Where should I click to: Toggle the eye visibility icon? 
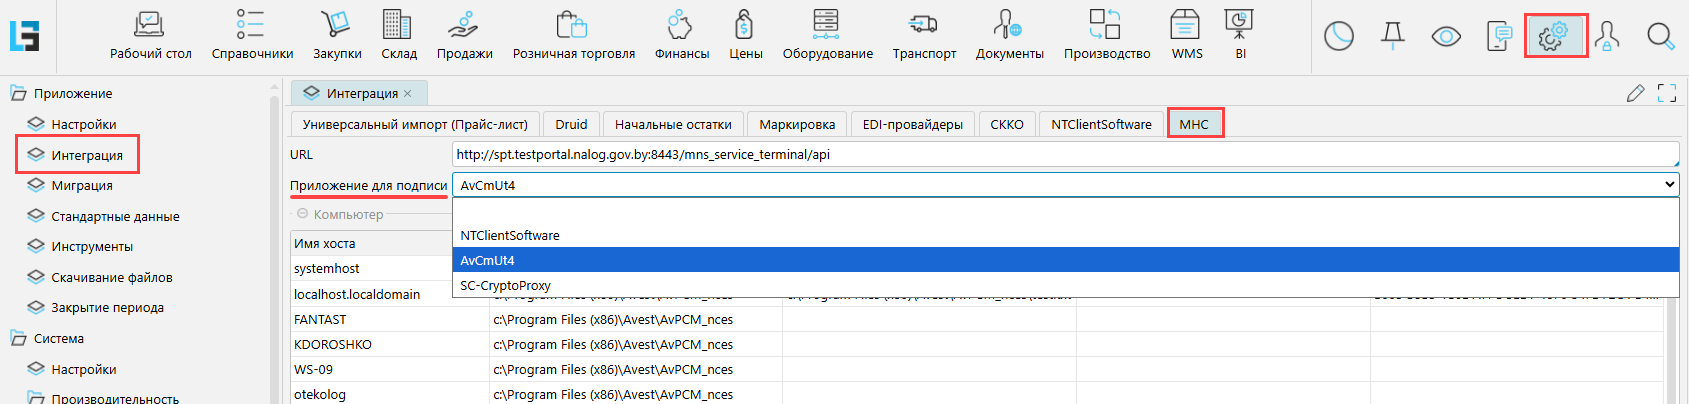pyautogui.click(x=1445, y=36)
